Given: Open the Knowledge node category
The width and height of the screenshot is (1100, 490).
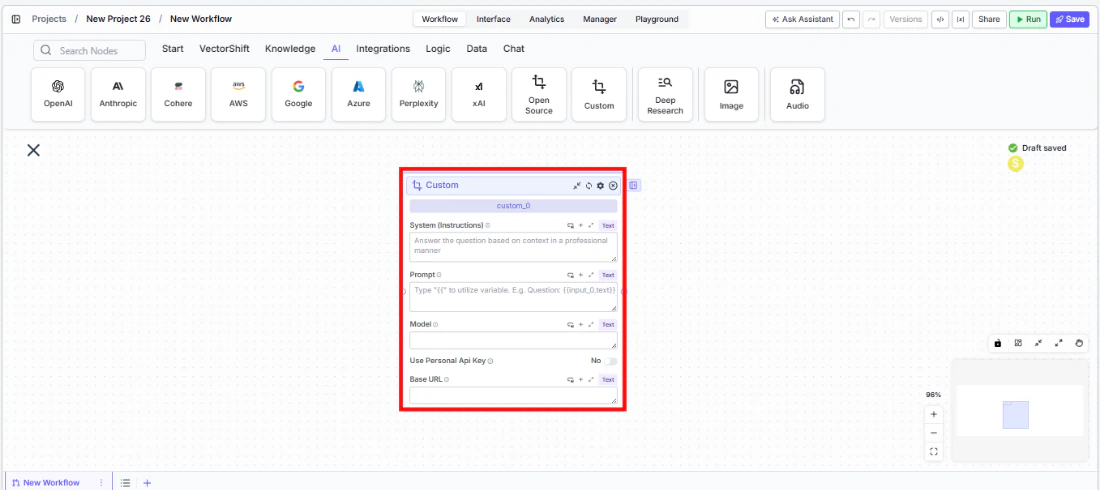Looking at the screenshot, I should pyautogui.click(x=290, y=49).
